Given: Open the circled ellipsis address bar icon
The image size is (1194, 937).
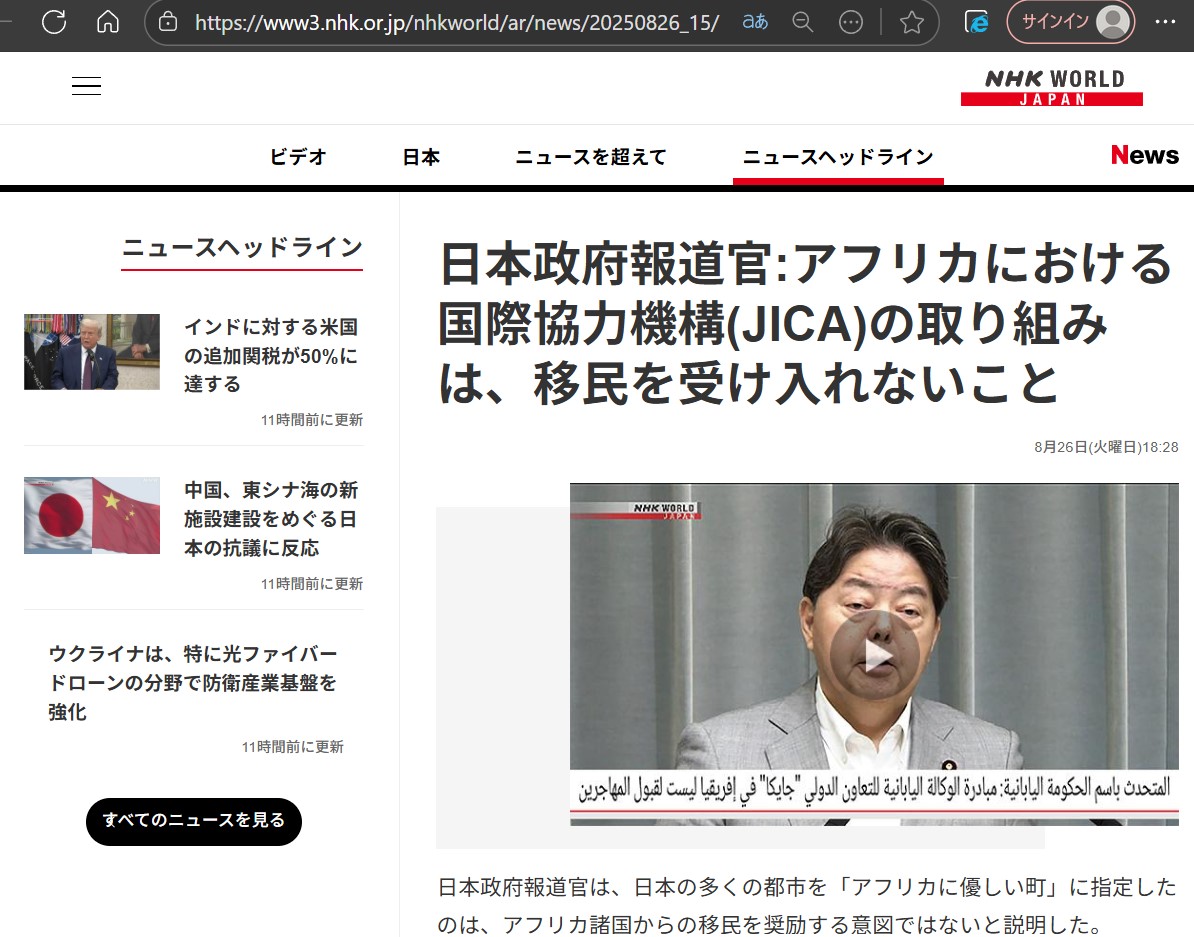Looking at the screenshot, I should tap(851, 22).
